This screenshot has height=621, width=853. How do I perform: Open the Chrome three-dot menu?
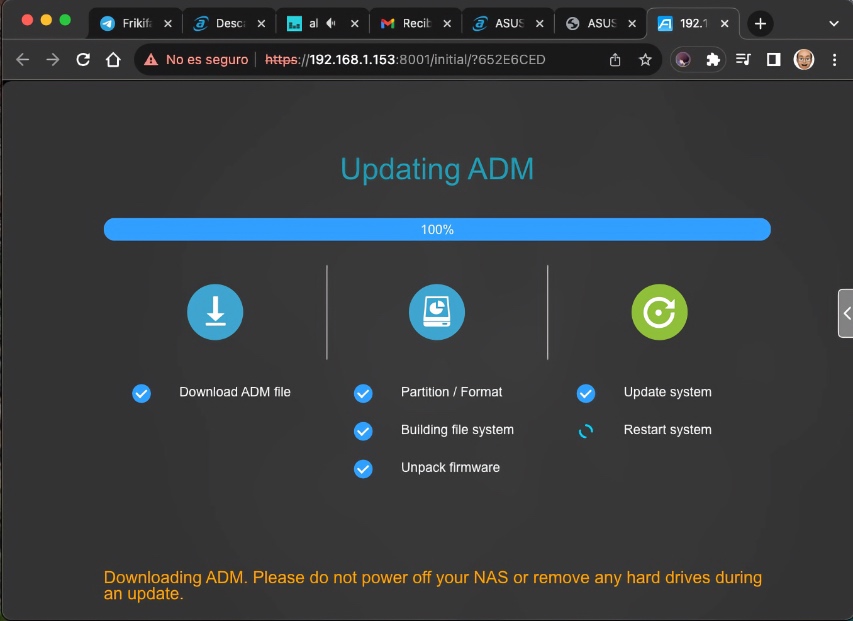coord(835,59)
